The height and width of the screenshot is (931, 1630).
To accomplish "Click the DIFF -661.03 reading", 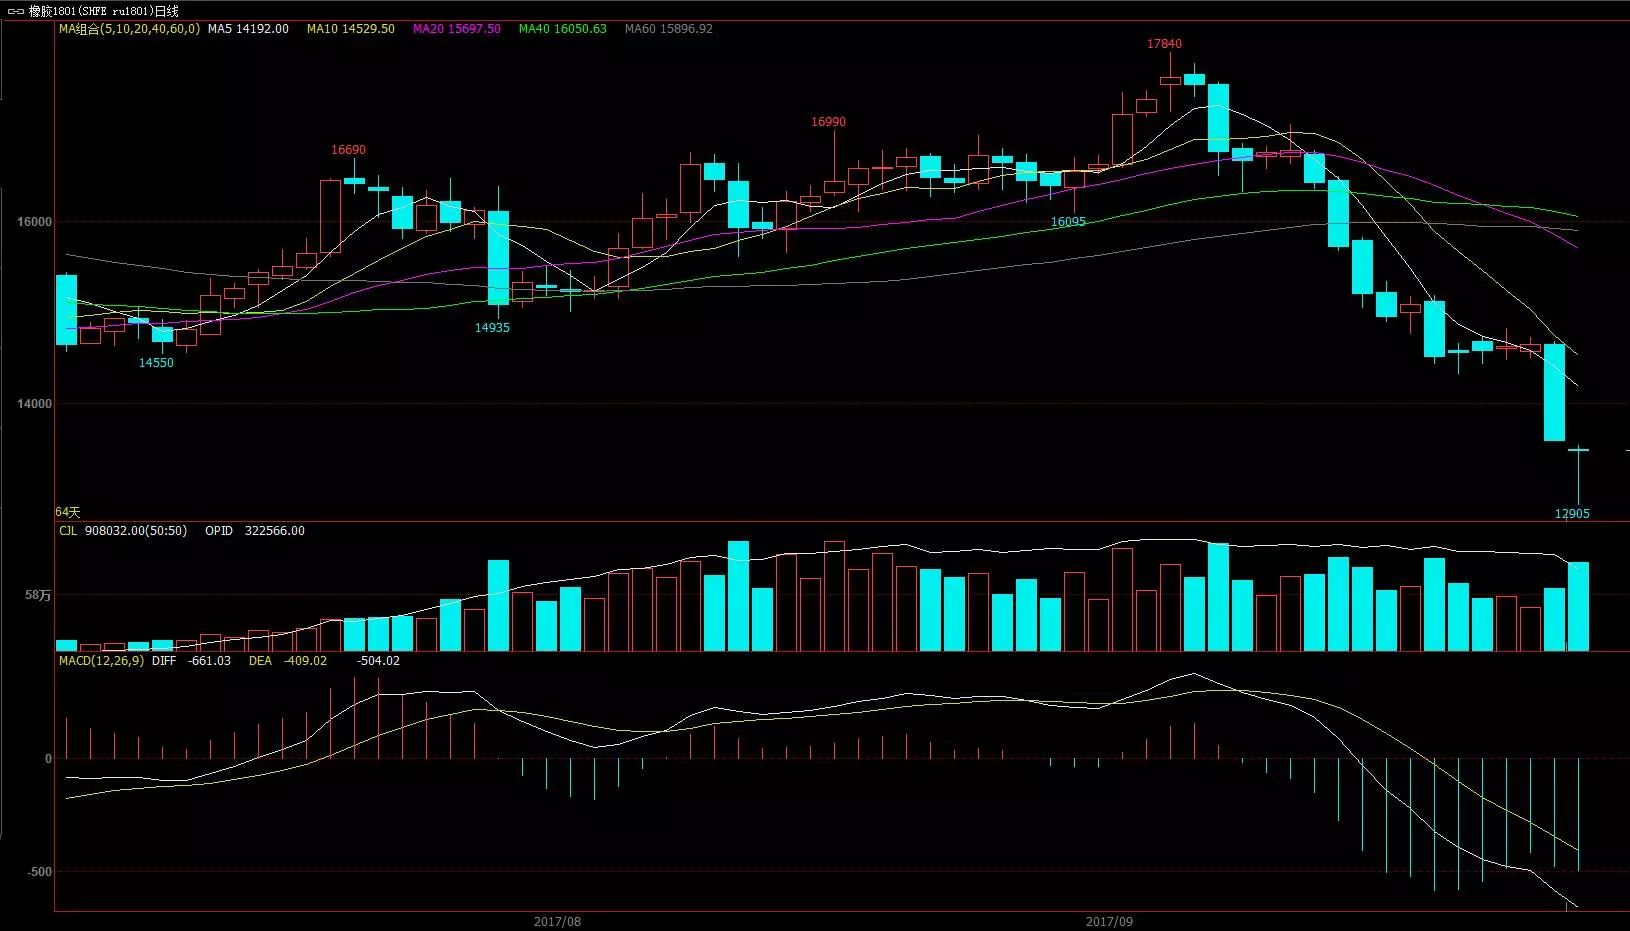I will [x=191, y=661].
